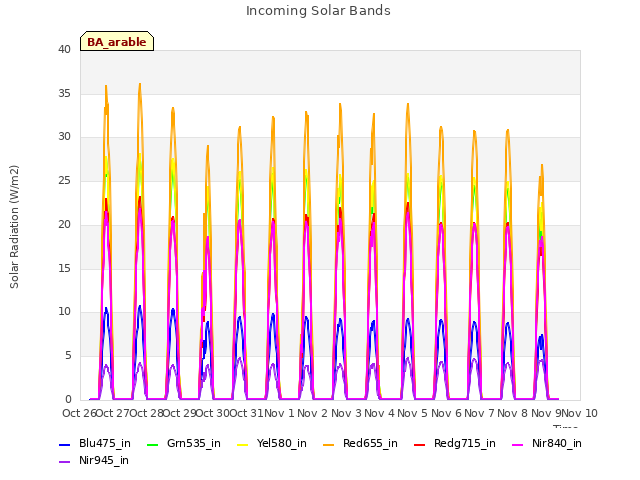Click the Nov 1 x-axis tick label
The height and width of the screenshot is (480, 640).
[280, 413]
